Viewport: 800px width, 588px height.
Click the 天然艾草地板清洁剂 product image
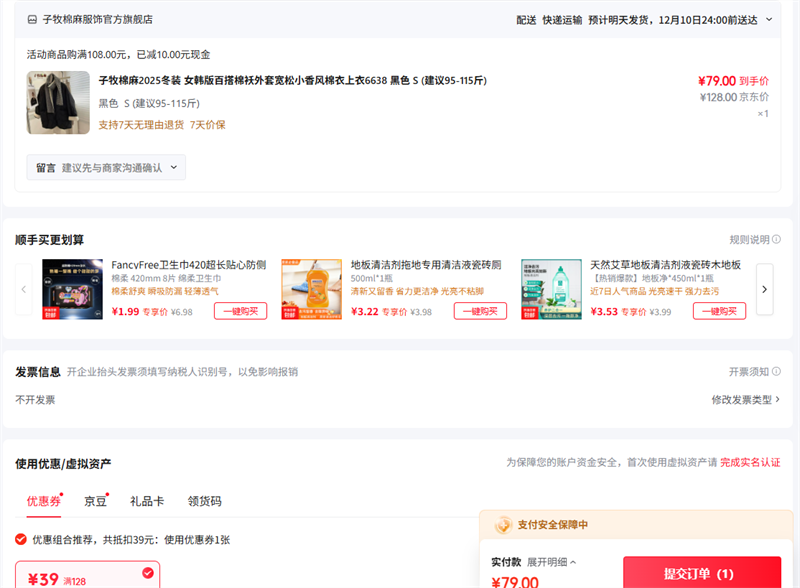[551, 289]
